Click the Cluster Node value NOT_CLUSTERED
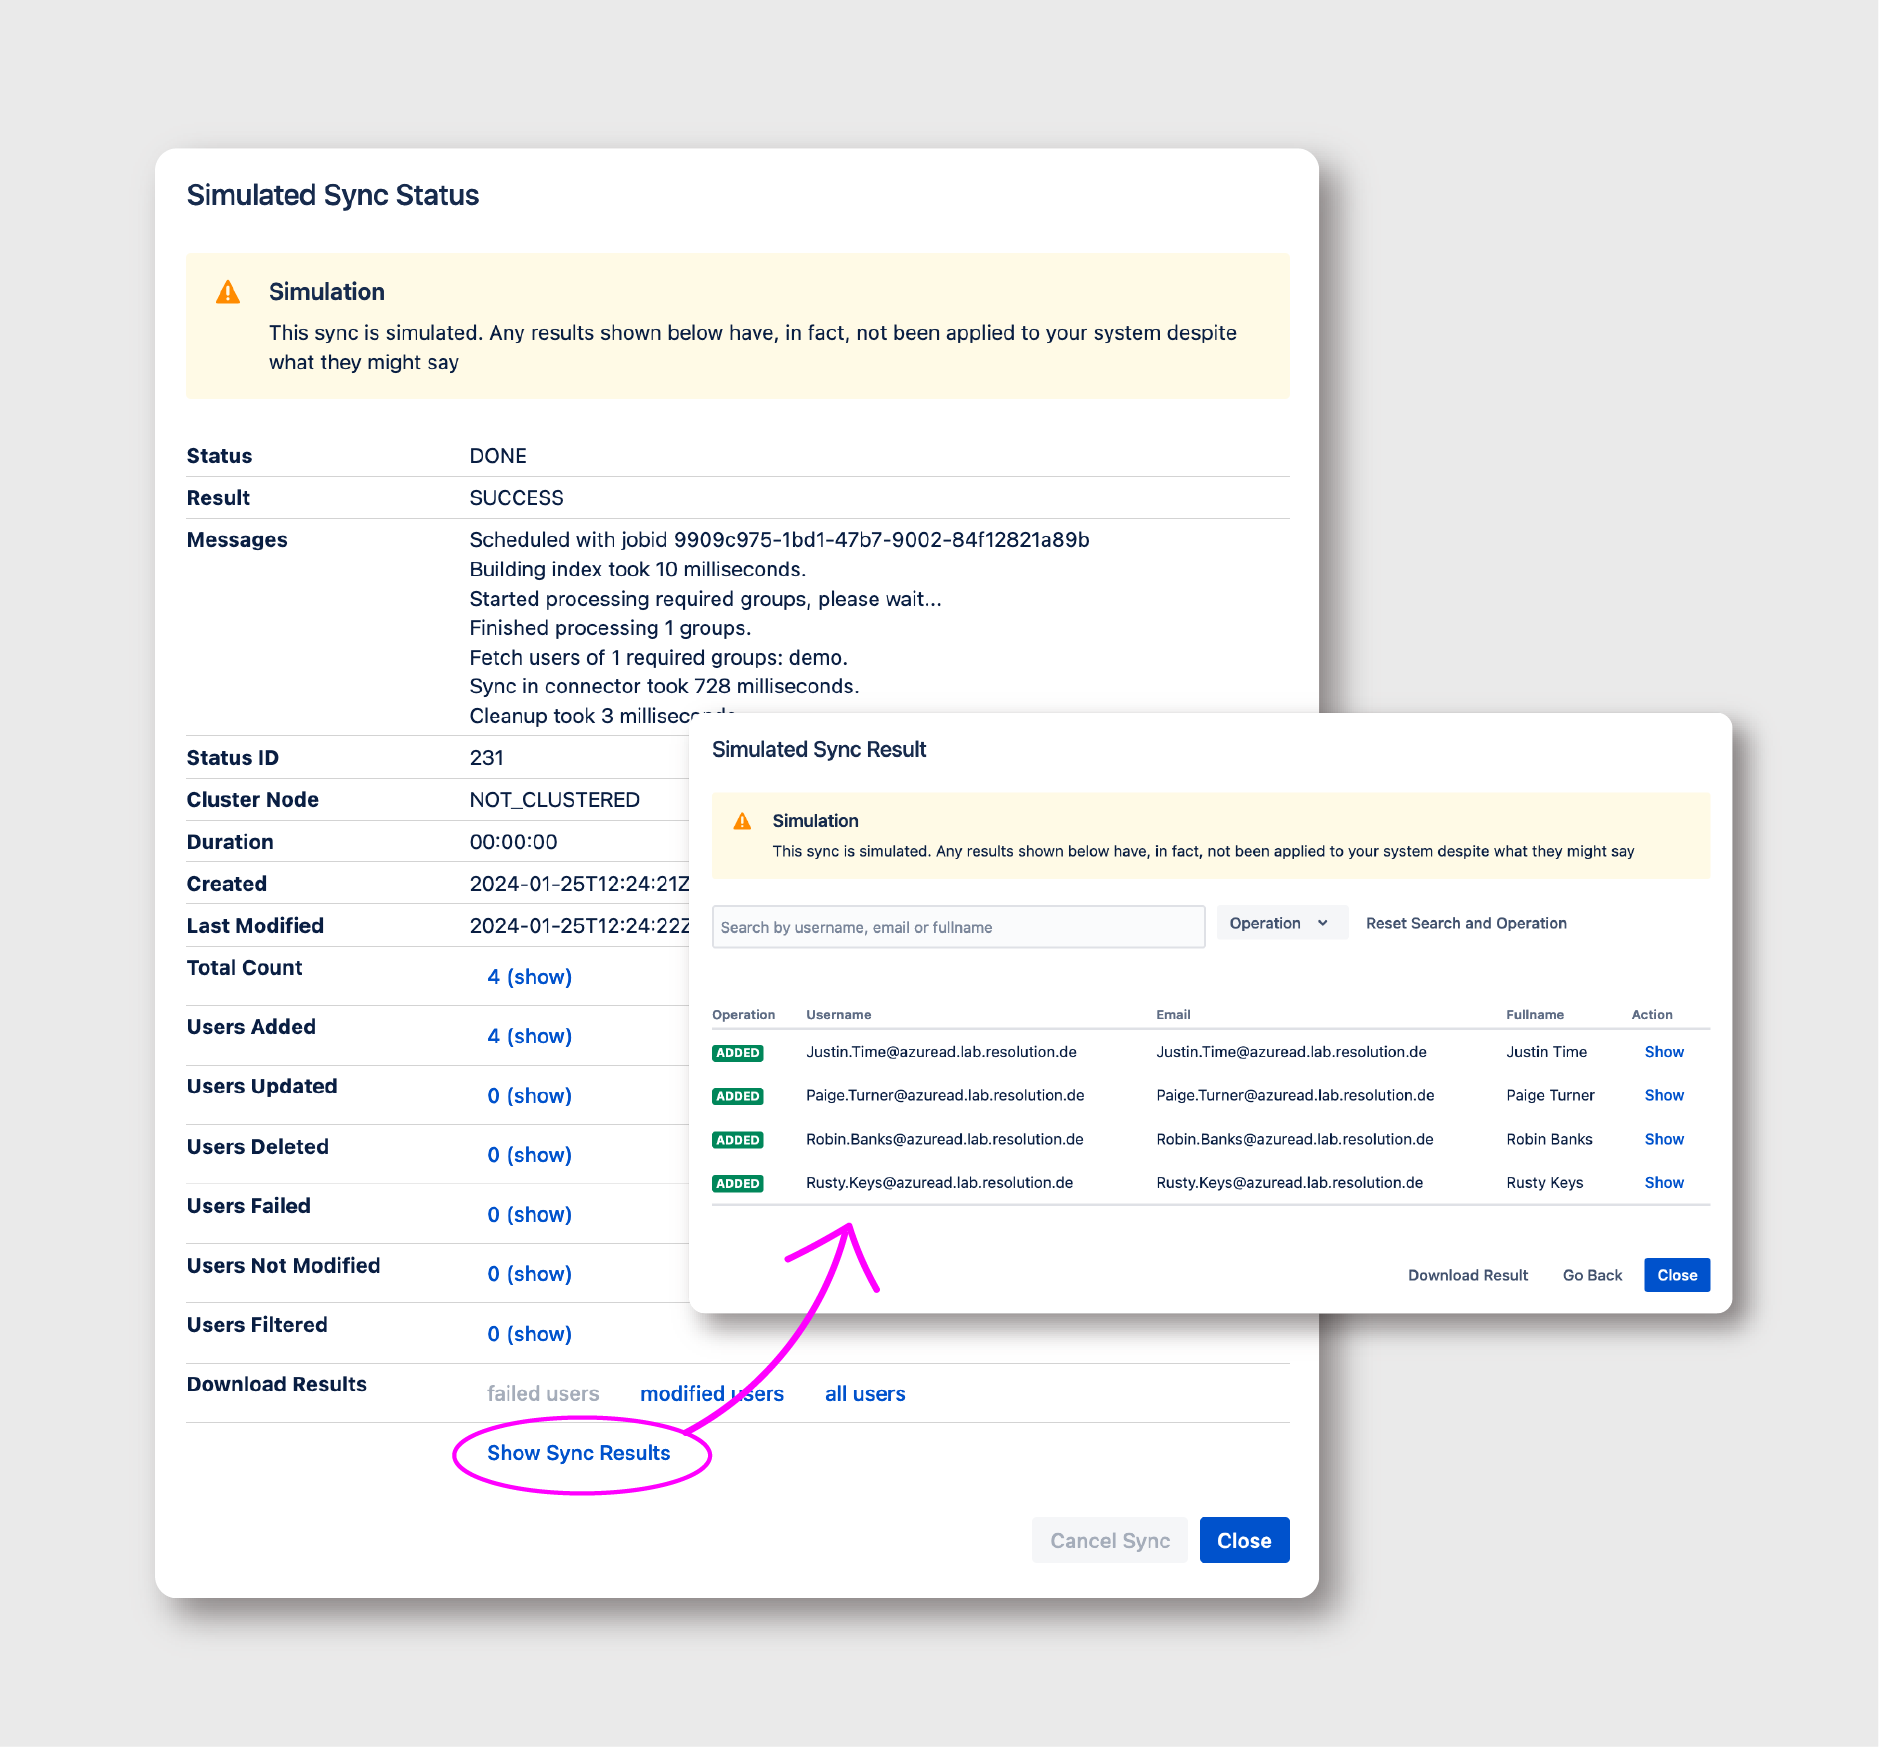Image resolution: width=1879 pixels, height=1747 pixels. click(x=554, y=800)
